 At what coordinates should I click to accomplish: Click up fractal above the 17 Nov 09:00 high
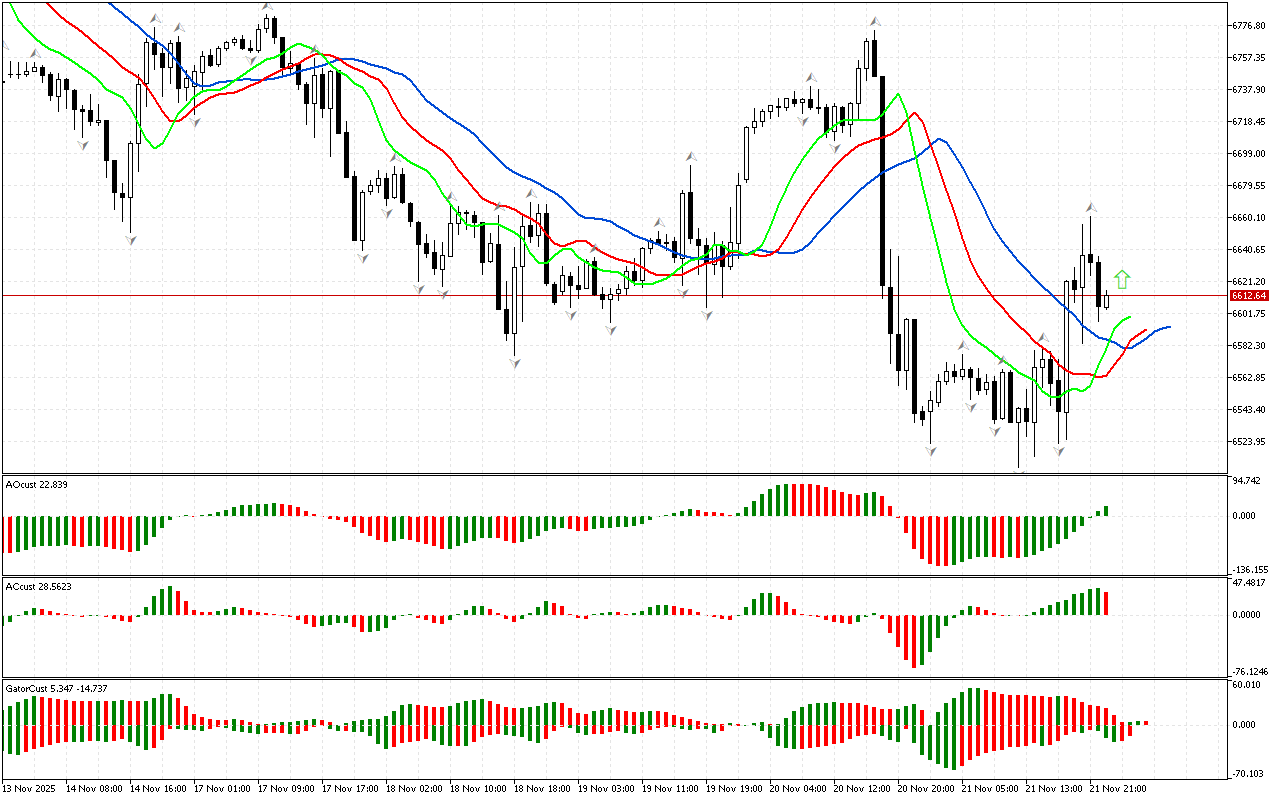pos(268,8)
